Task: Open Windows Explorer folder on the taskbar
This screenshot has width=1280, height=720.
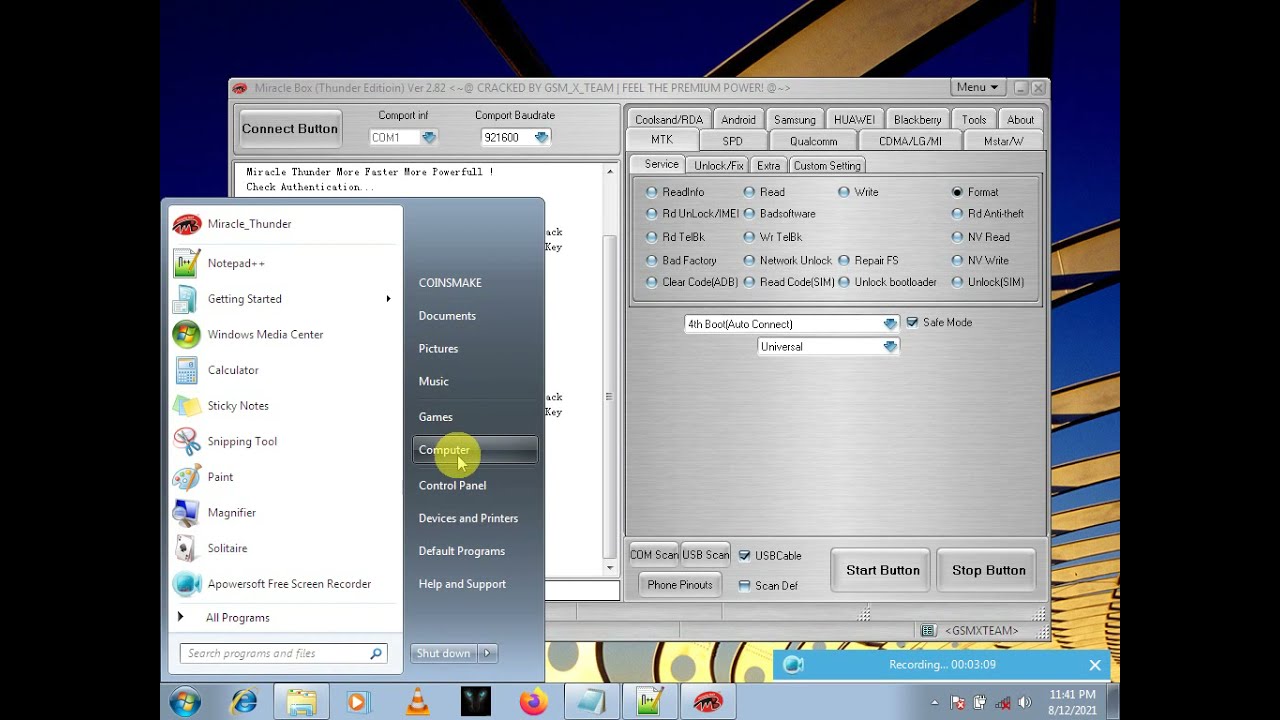Action: tap(301, 702)
